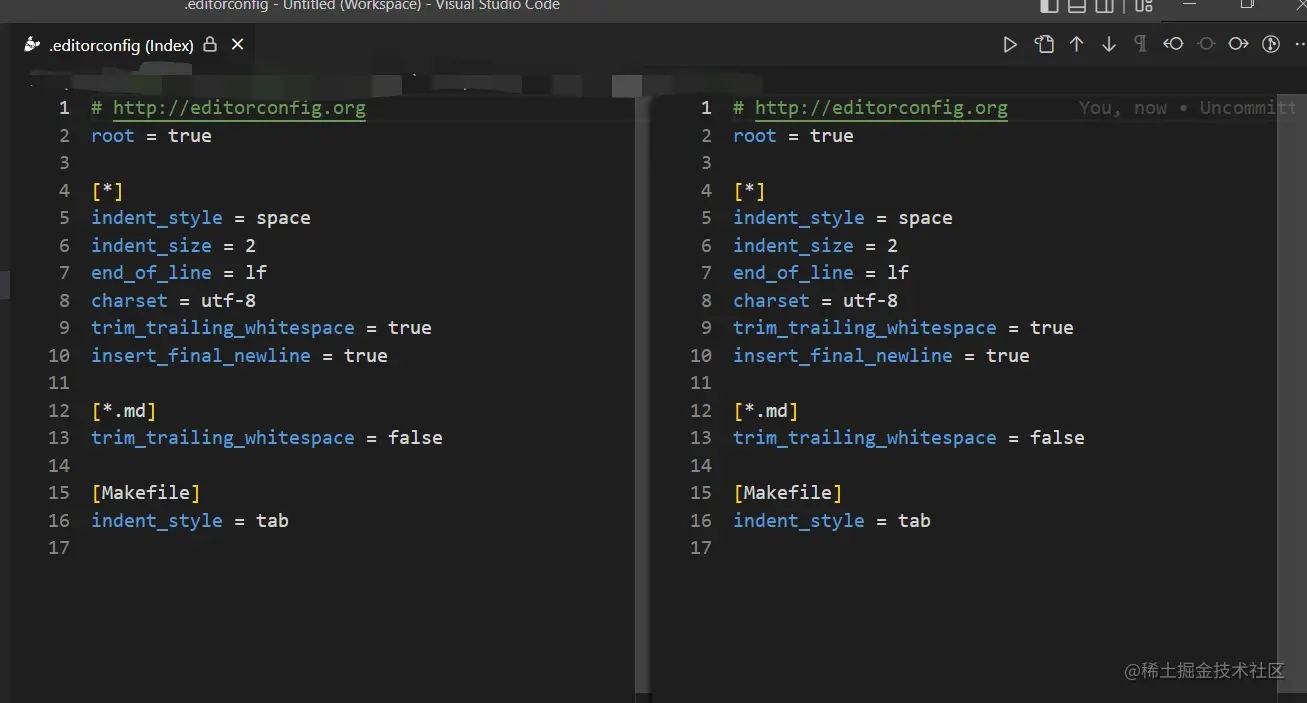The height and width of the screenshot is (703, 1307).
Task: Open previous revision with left-arrow commit icon
Action: click(x=1173, y=44)
